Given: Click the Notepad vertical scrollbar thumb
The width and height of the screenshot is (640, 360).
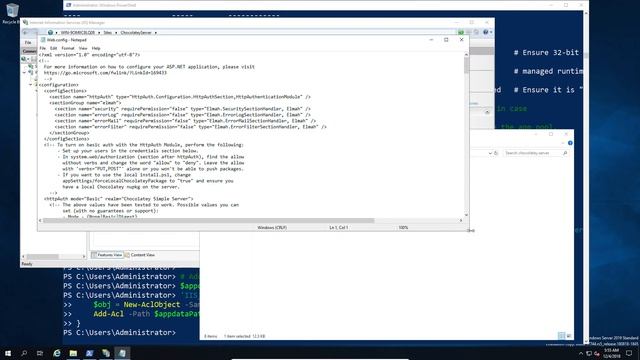Looking at the screenshot, I should tap(466, 65).
